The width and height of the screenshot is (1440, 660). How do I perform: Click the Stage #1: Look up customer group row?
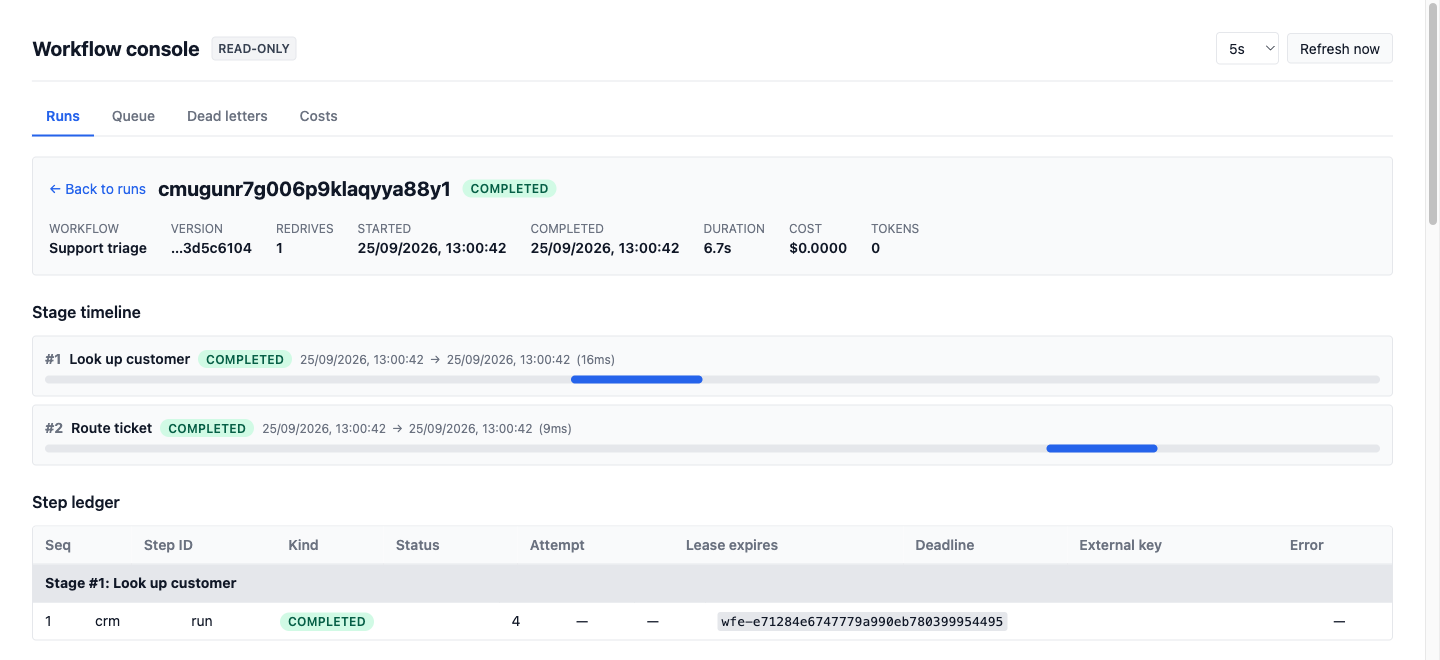point(712,583)
